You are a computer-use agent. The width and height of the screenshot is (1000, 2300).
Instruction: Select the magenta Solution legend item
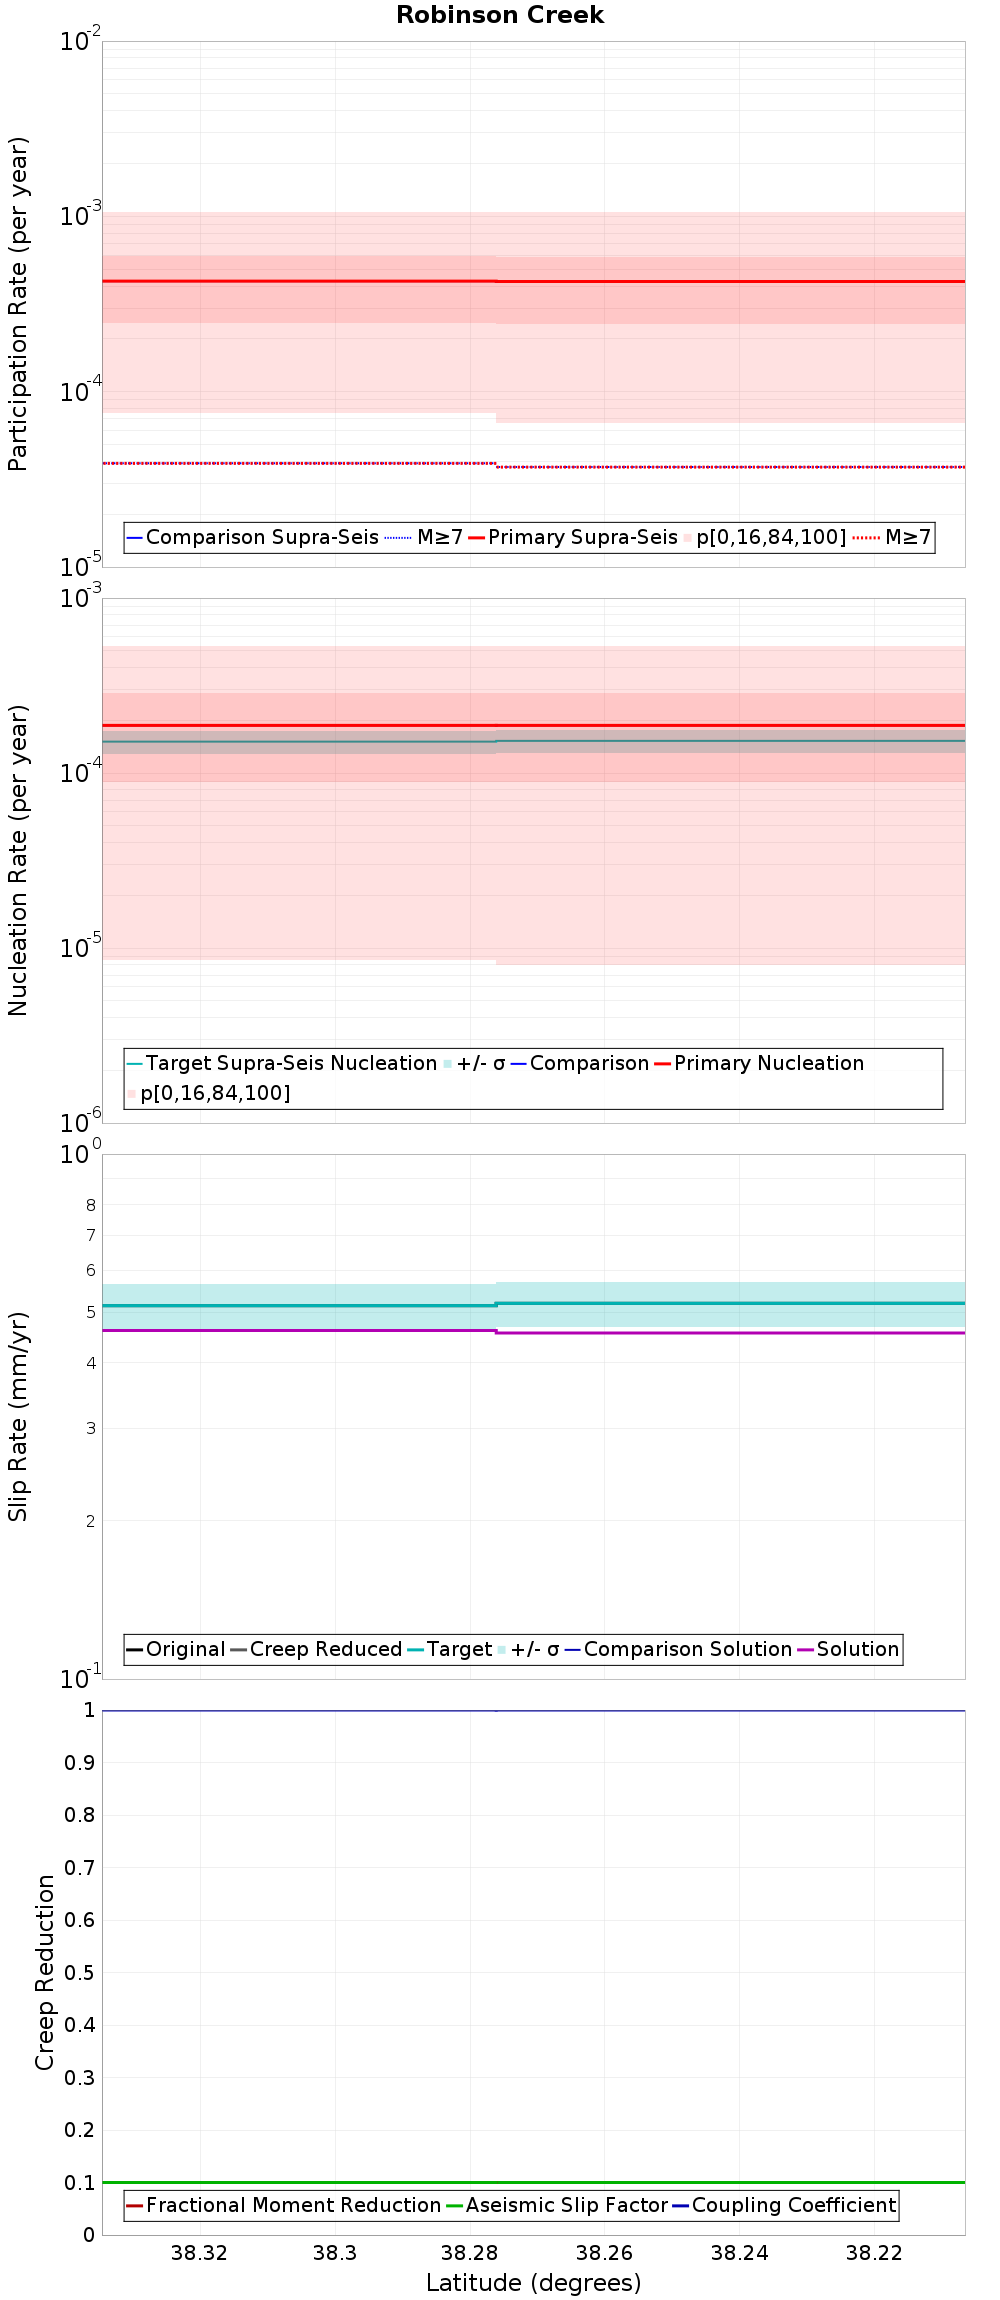coord(848,1649)
